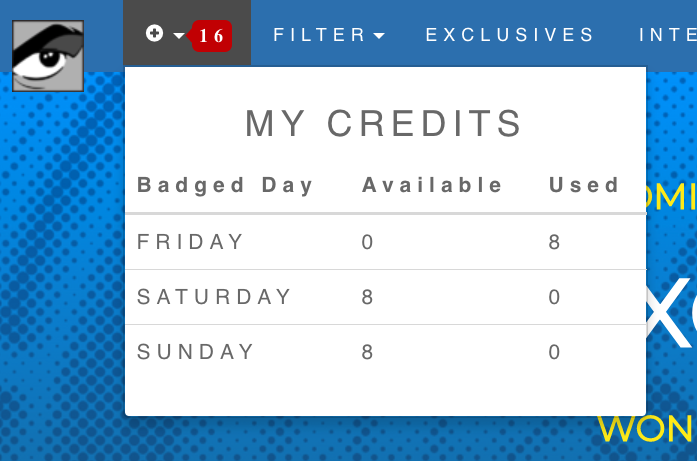Click Sunday's used credits value 0

coord(554,352)
